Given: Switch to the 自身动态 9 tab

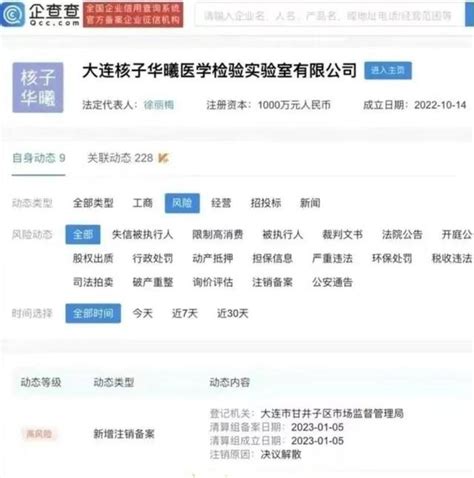Looking at the screenshot, I should pyautogui.click(x=39, y=158).
